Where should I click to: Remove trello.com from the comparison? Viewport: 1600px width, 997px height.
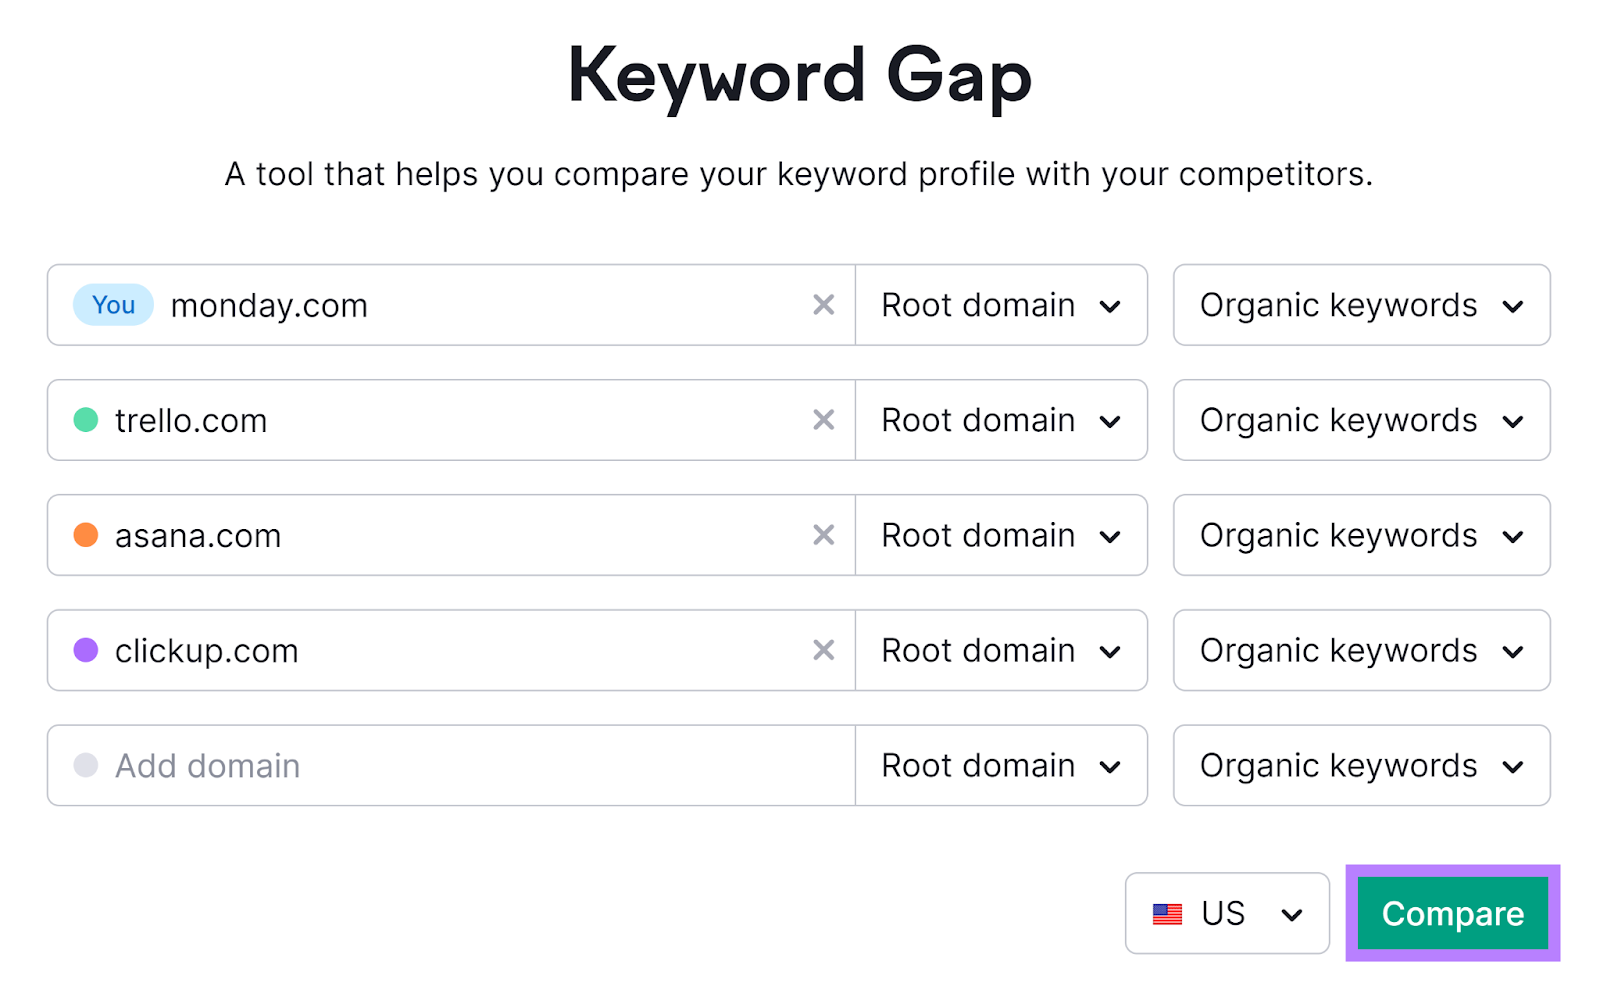pyautogui.click(x=823, y=420)
